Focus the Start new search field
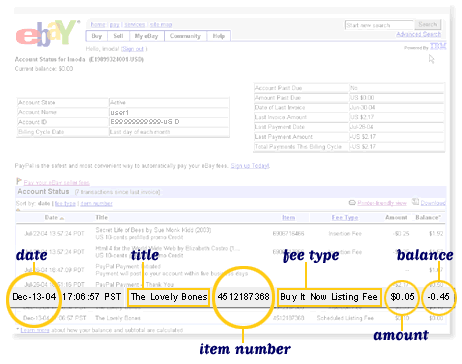The width and height of the screenshot is (462, 364). click(x=379, y=25)
